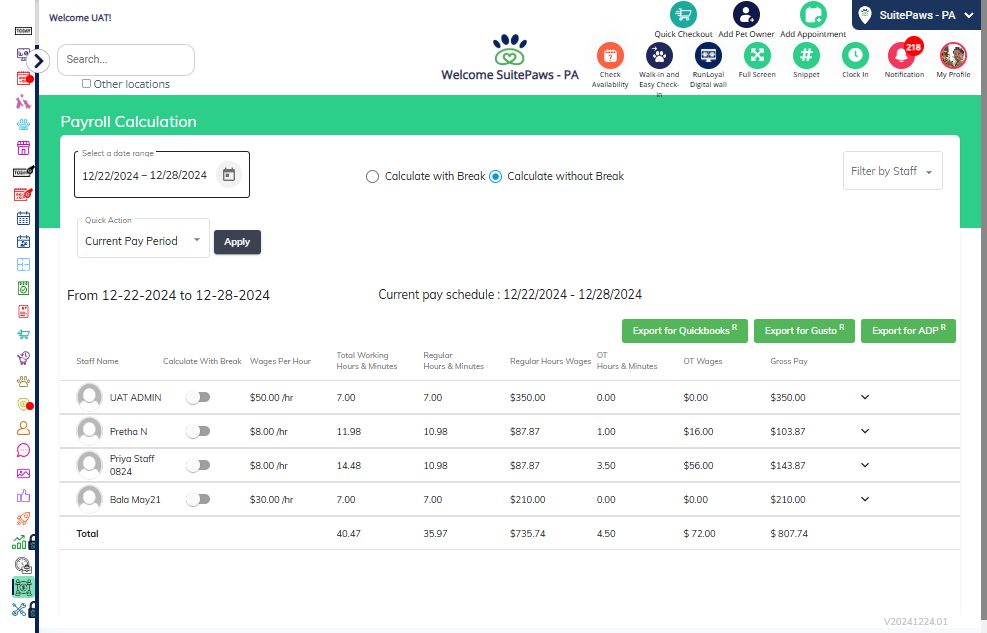
Task: Check the Other locations checkbox
Action: 86,84
